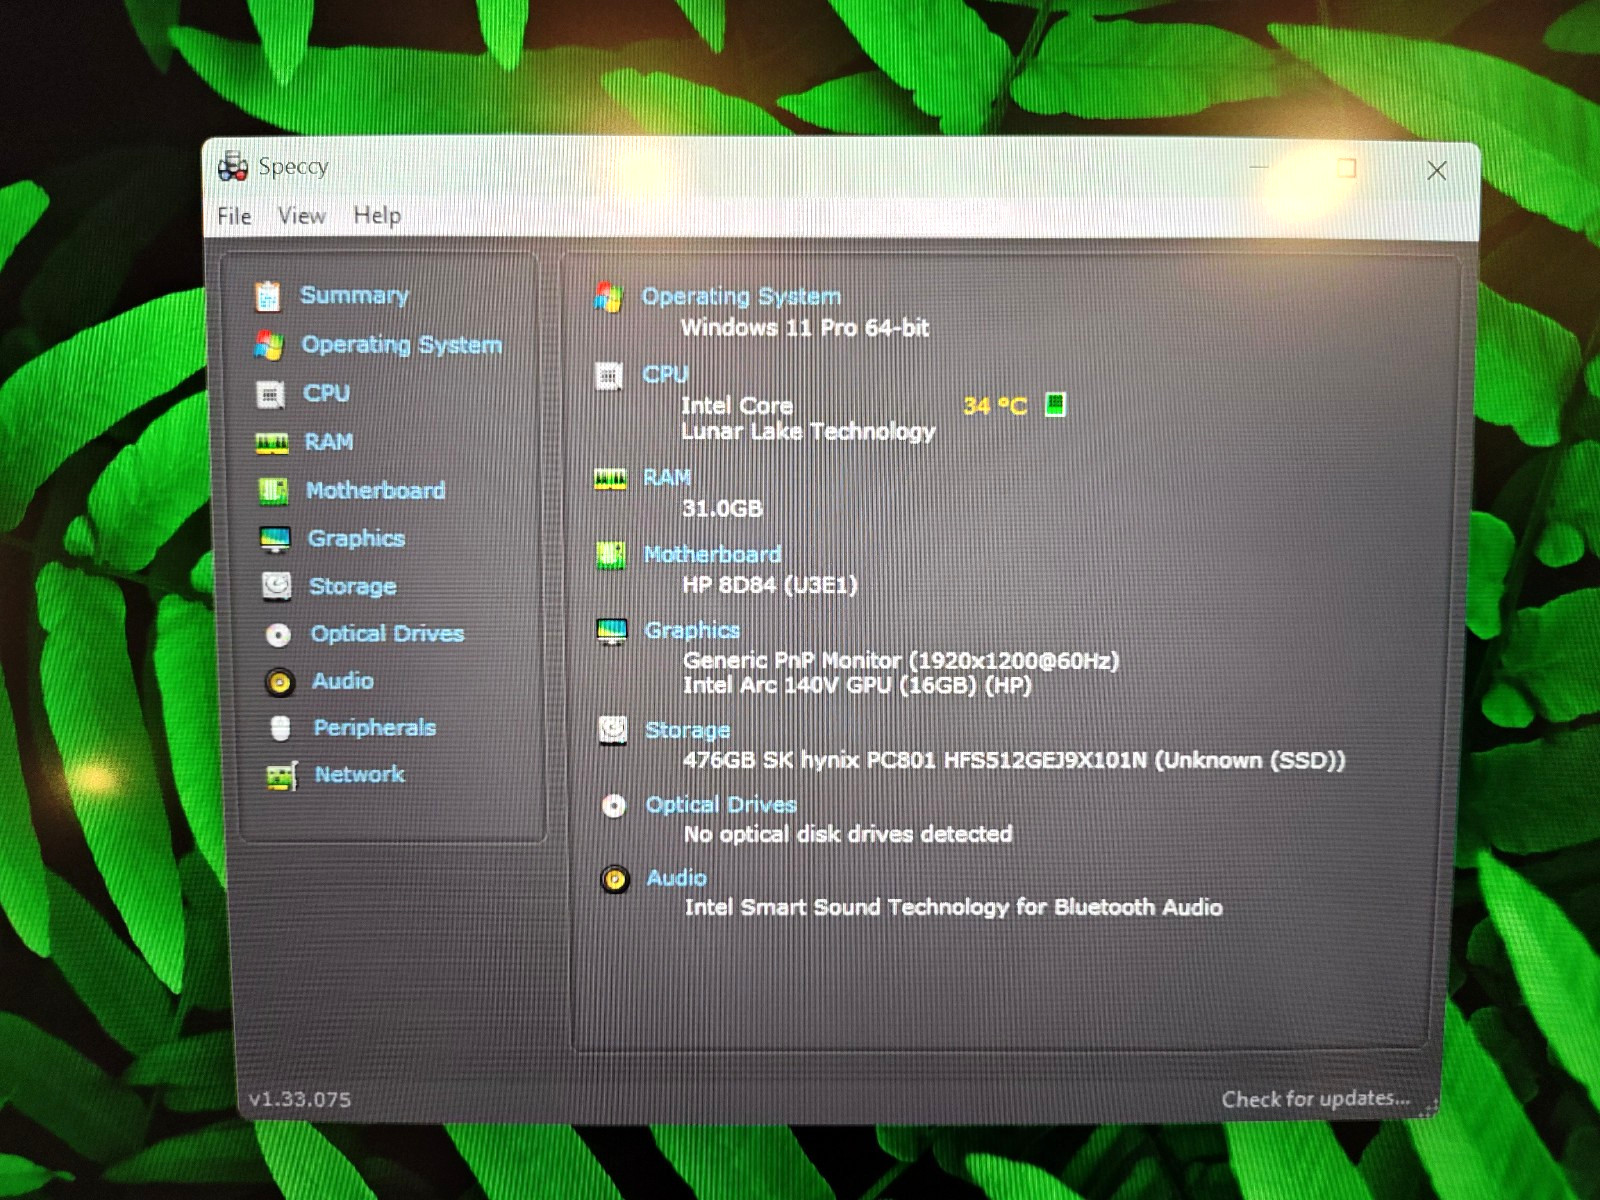Image resolution: width=1600 pixels, height=1200 pixels.
Task: Click the Generic PnP Monitor text
Action: coord(901,660)
